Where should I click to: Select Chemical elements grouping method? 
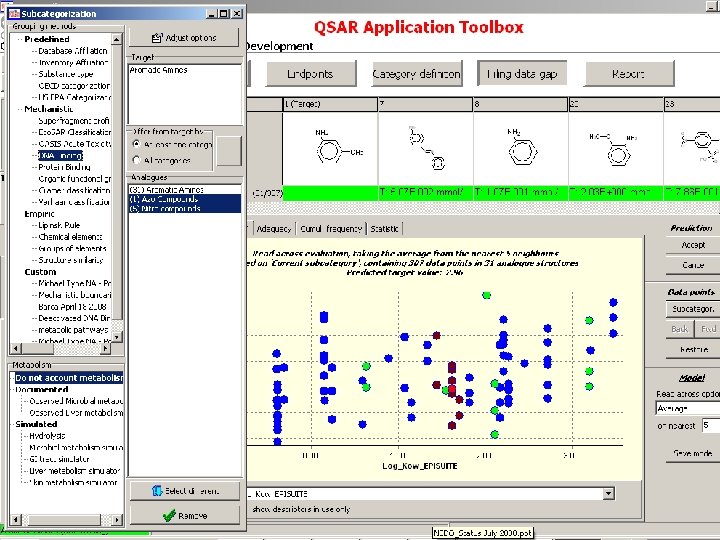(70, 236)
